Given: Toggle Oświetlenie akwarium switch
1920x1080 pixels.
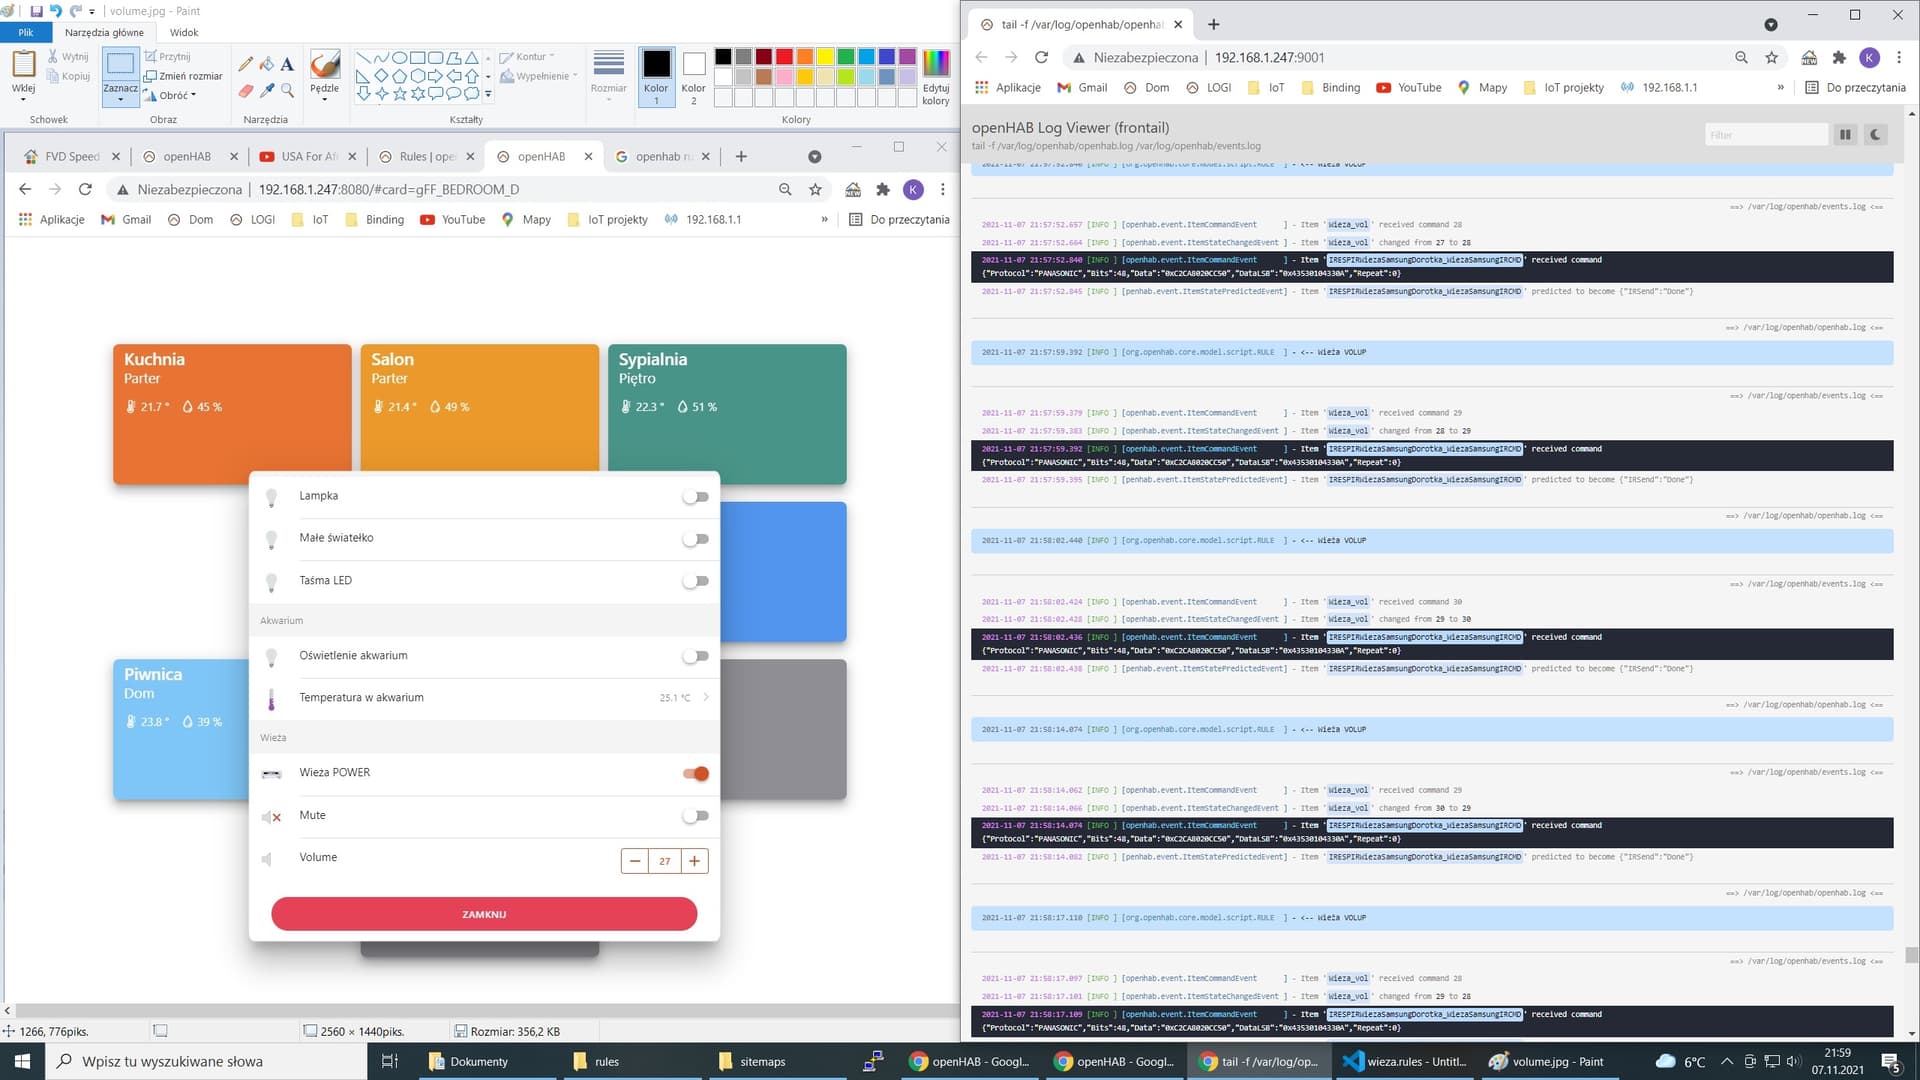Looking at the screenshot, I should pos(696,656).
